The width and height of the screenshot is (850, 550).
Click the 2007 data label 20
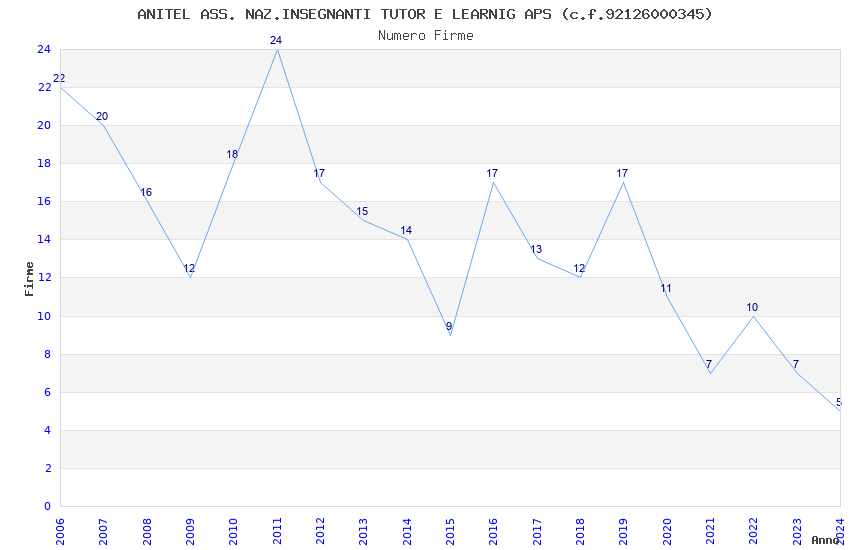point(102,116)
